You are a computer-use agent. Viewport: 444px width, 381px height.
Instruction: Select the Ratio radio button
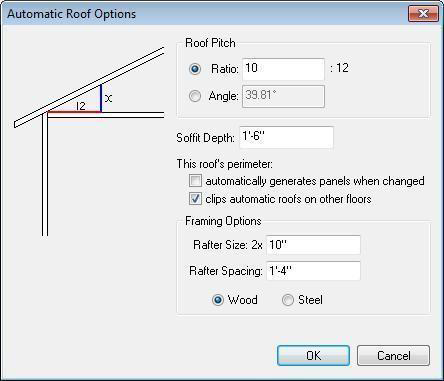pos(195,69)
